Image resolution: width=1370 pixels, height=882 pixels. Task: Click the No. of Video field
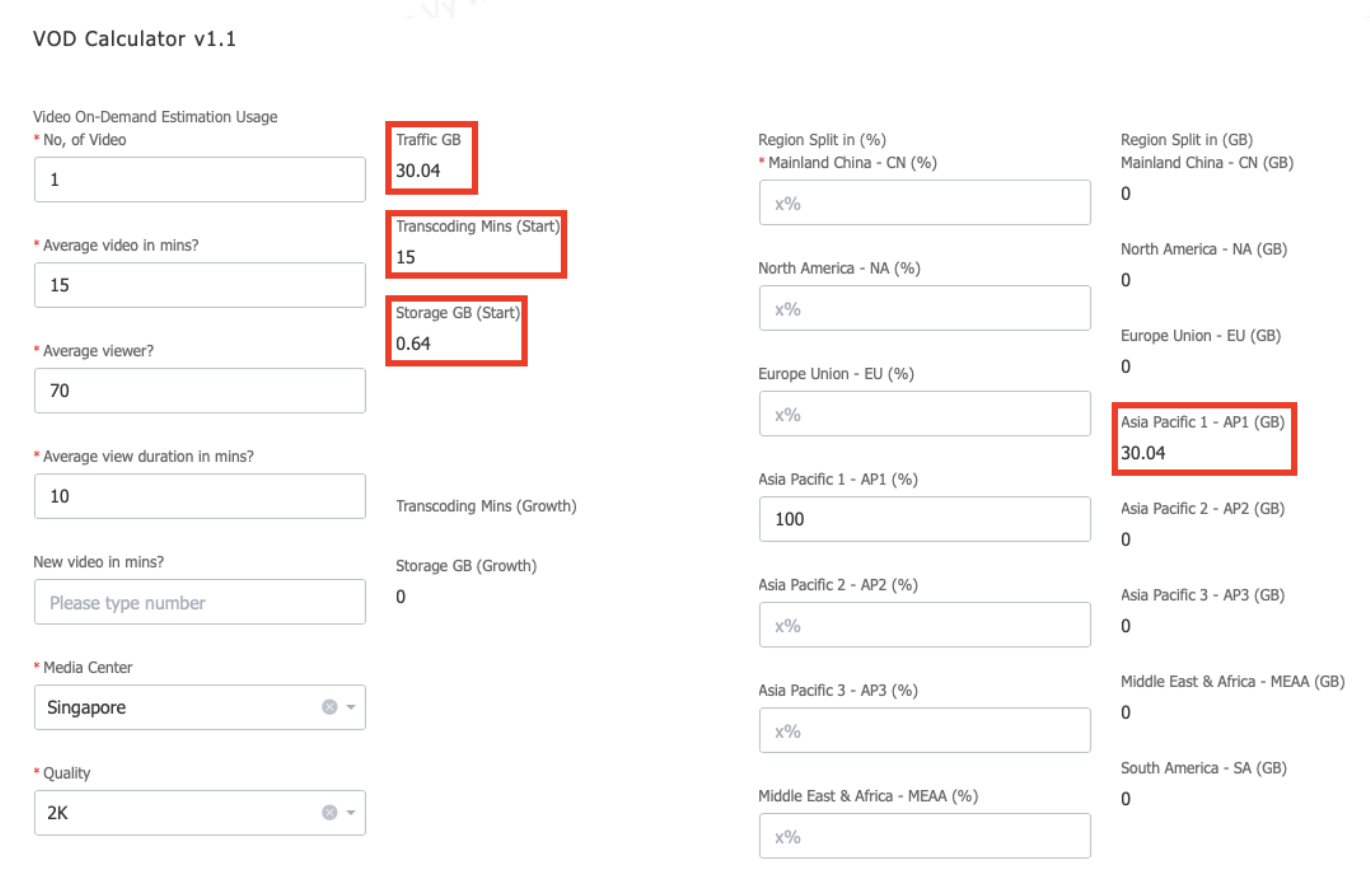(x=200, y=180)
